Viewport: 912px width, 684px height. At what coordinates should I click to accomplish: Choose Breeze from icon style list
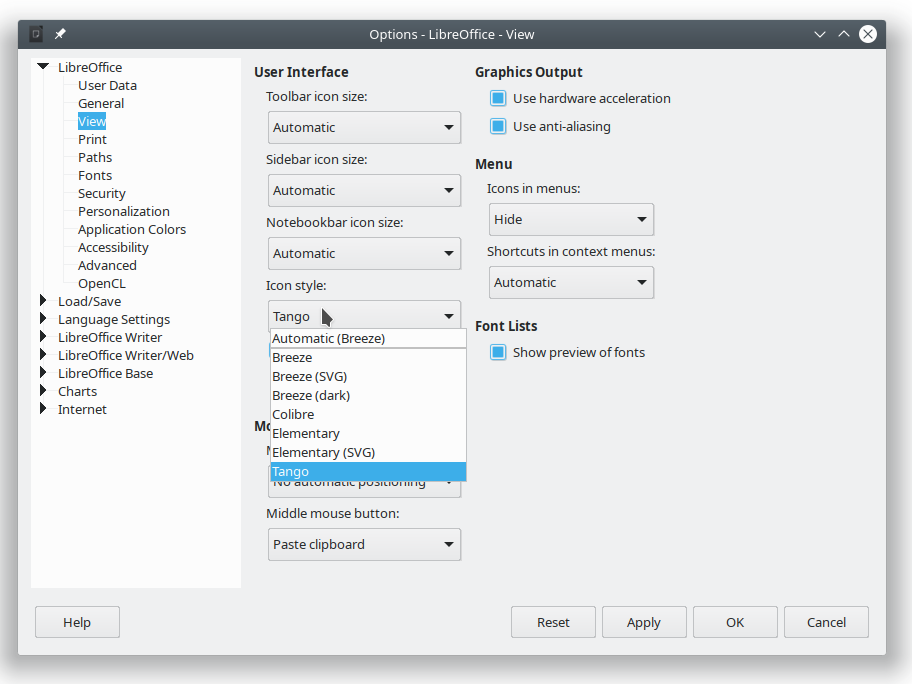pyautogui.click(x=369, y=358)
